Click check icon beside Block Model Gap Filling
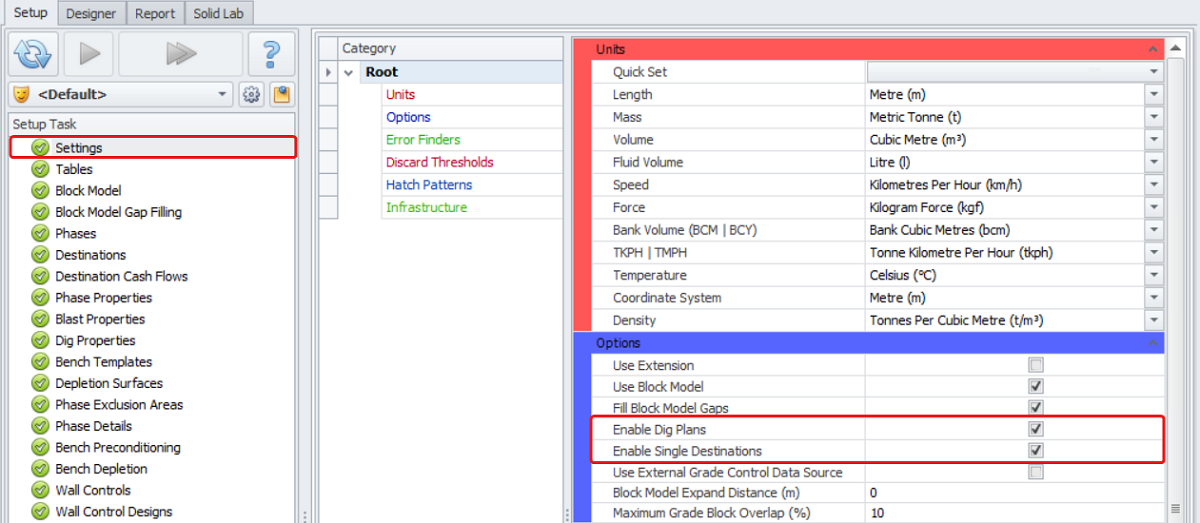The width and height of the screenshot is (1200, 523). point(40,212)
